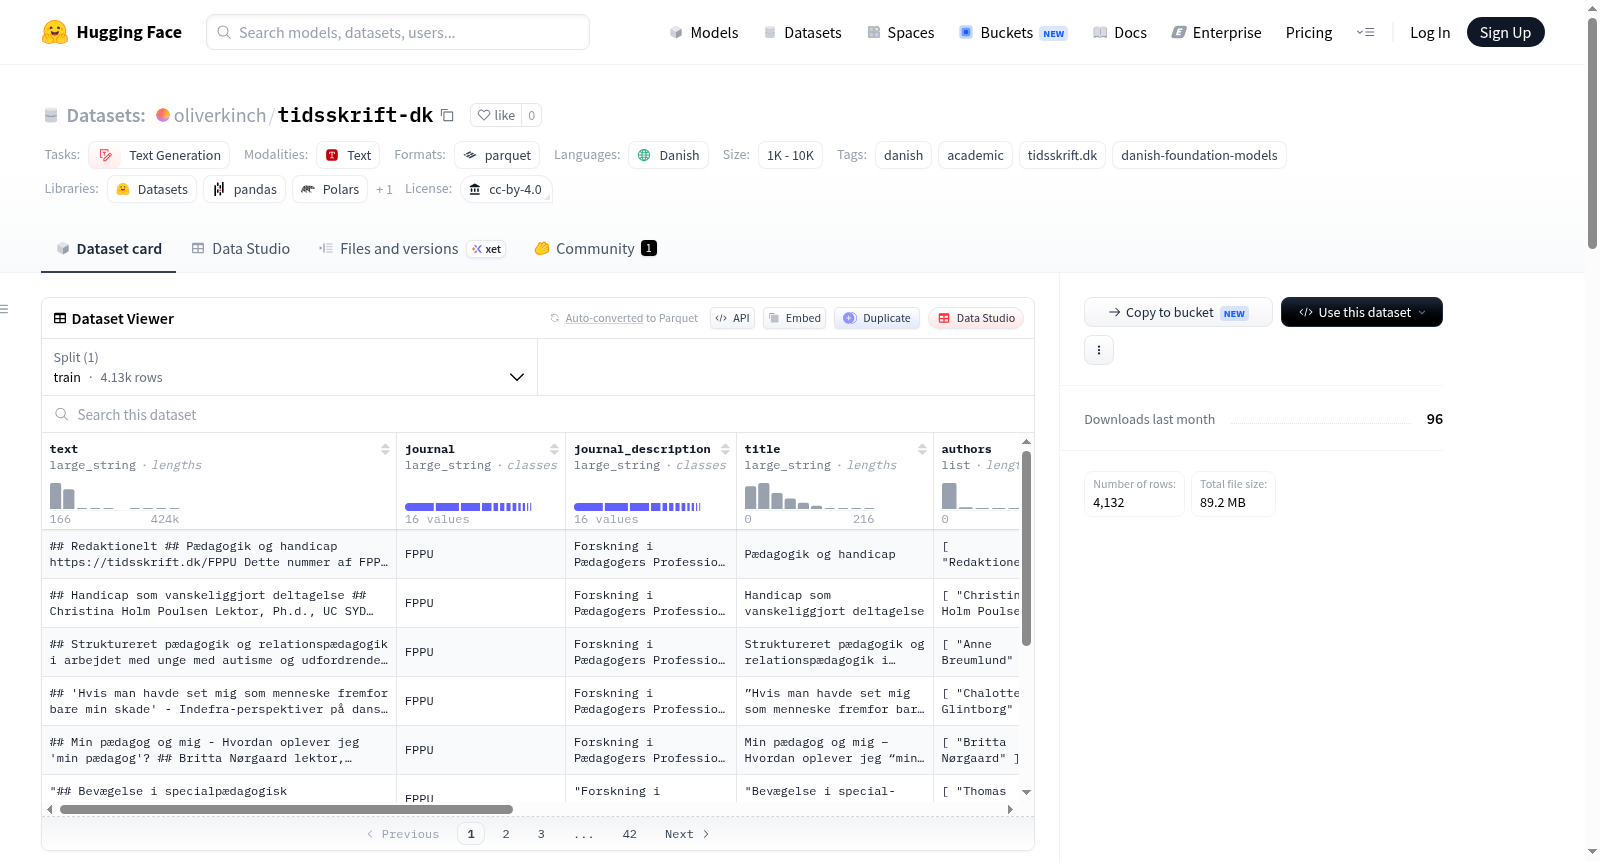Switch to the Data Studio tab
Viewport: 1600px width, 861px height.
pos(241,249)
